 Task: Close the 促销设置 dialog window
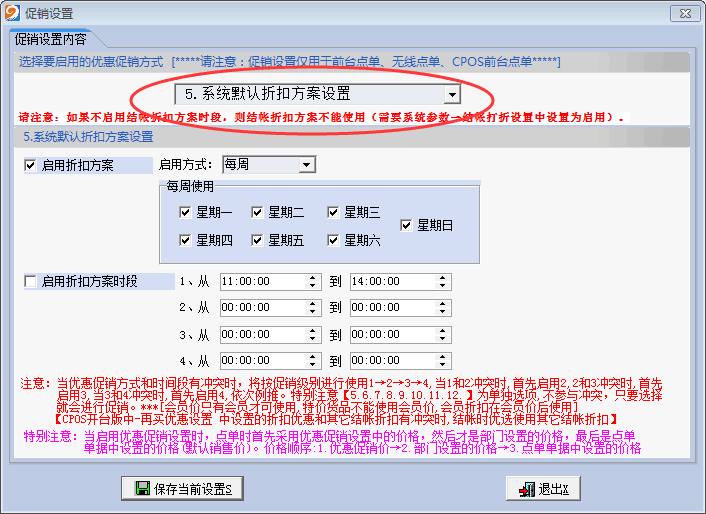tap(682, 13)
